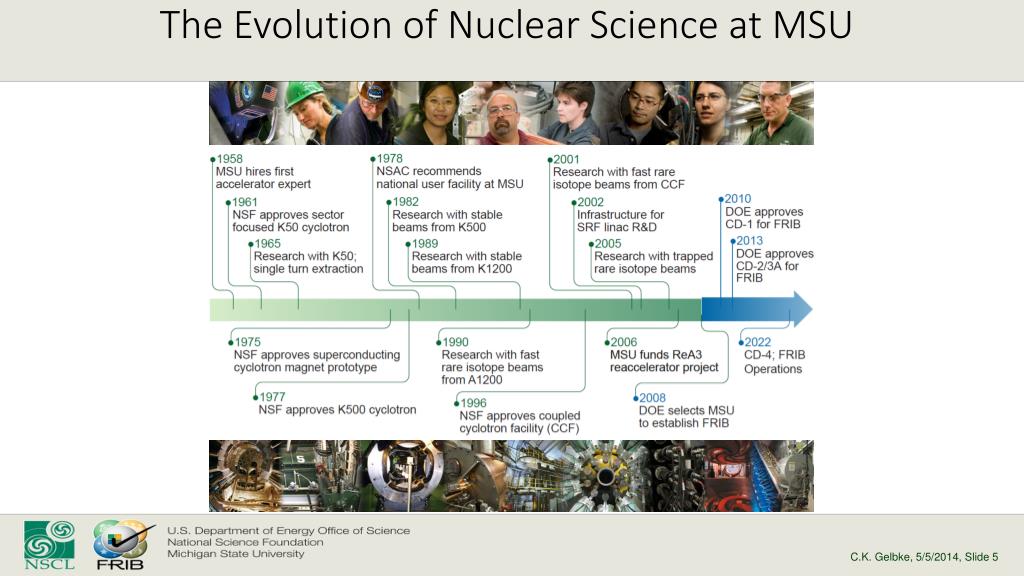Screen dimensions: 1024x576
Task: Click the 2008 timeline year
Action: 652,398
